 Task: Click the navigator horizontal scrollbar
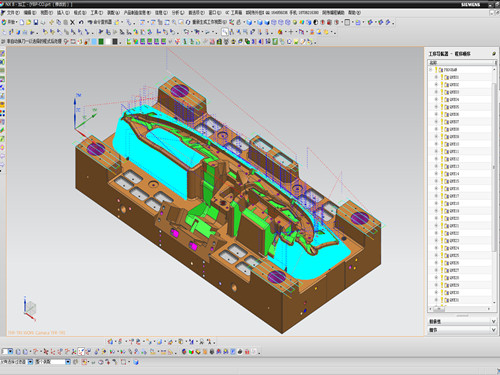(x=440, y=309)
